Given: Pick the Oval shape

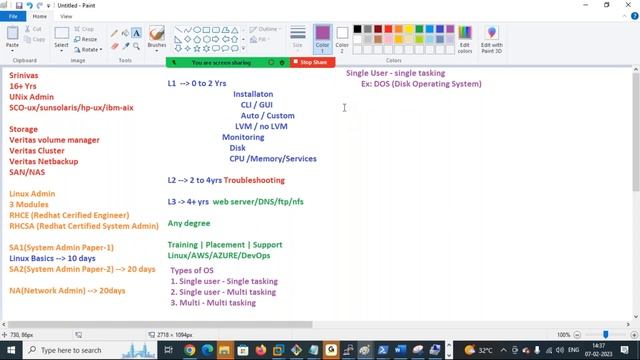Looking at the screenshot, I should 197,30.
